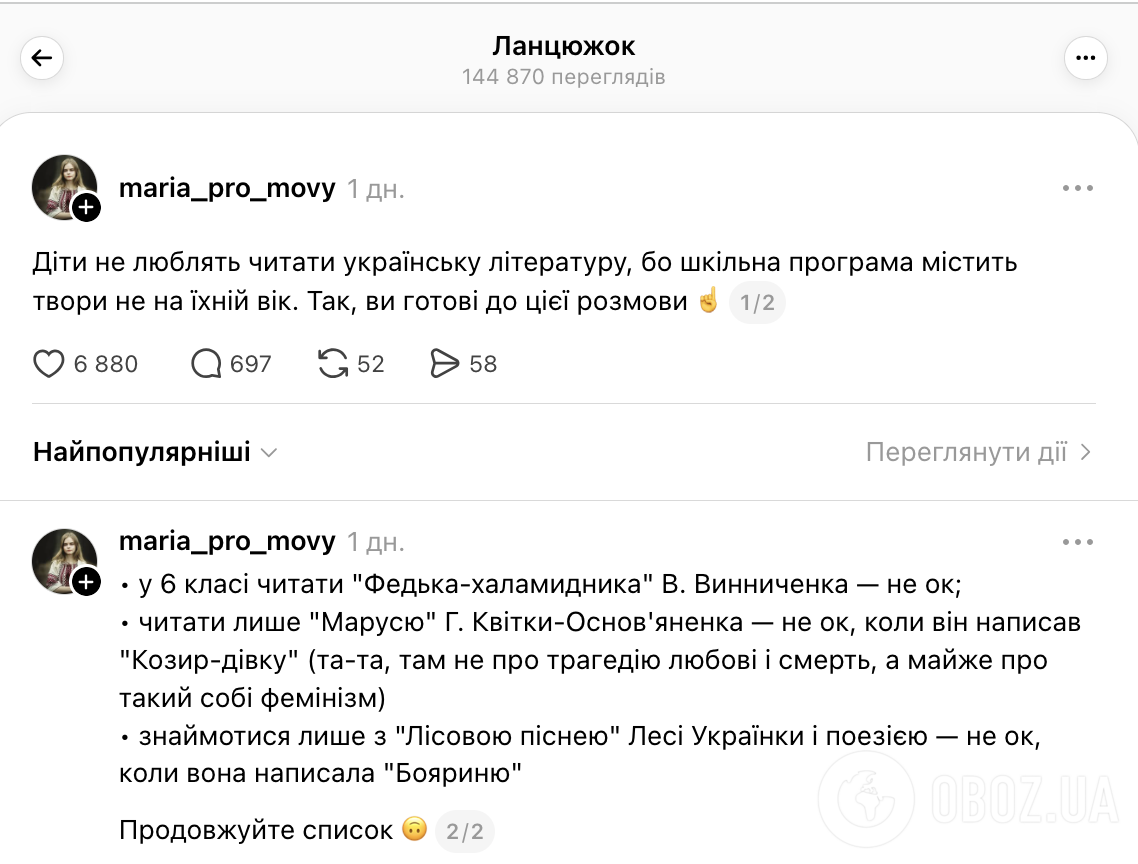Like the post with the heart icon
This screenshot has width=1138, height=864.
pos(50,364)
